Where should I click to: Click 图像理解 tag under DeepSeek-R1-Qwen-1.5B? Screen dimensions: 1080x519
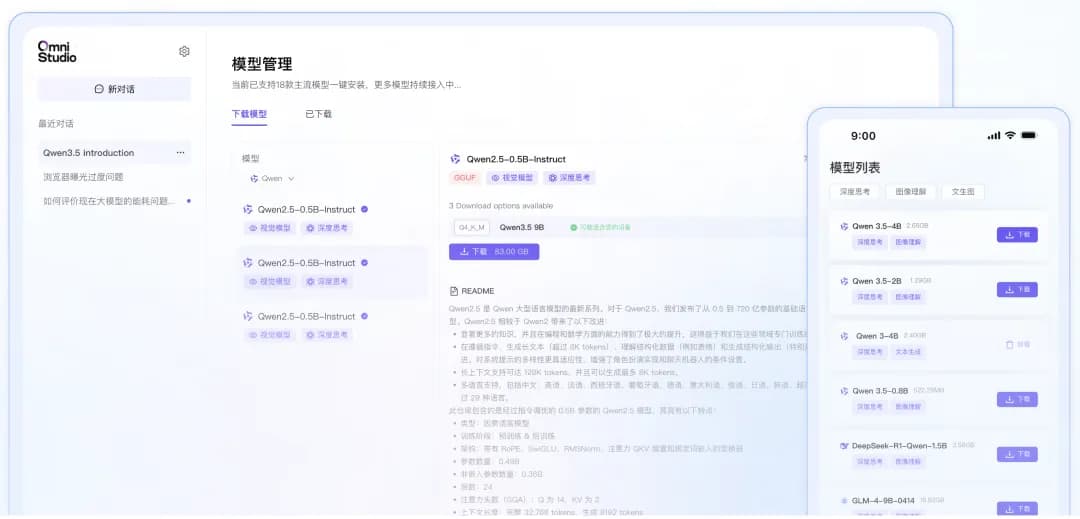908,462
